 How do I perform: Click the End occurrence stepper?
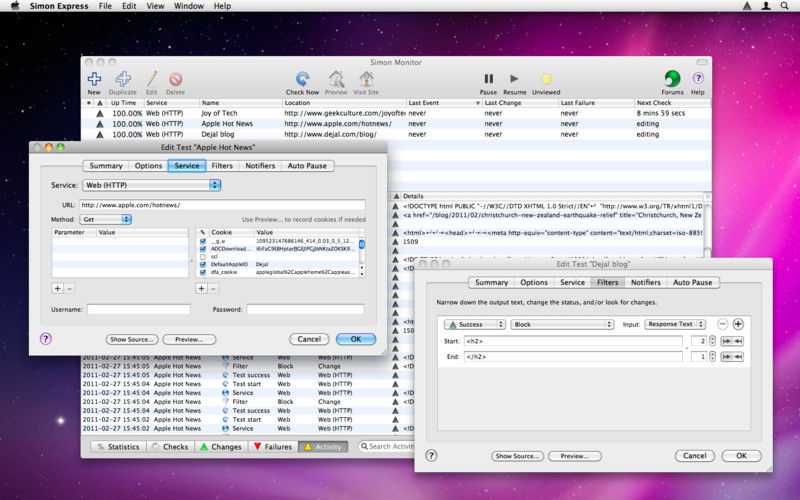pos(712,357)
